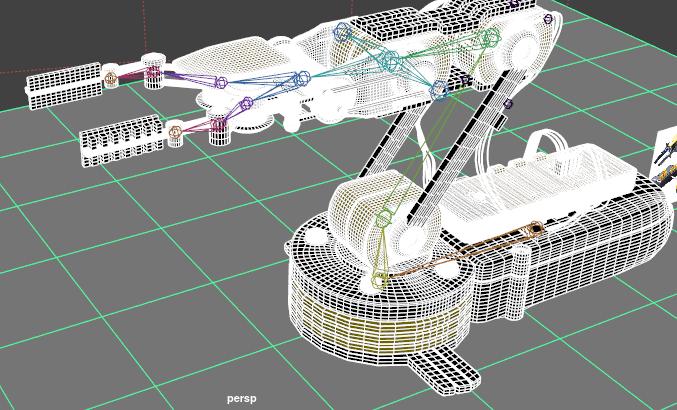Image resolution: width=677 pixels, height=410 pixels.
Task: Select blue joint atop the forearm
Action: click(x=342, y=32)
